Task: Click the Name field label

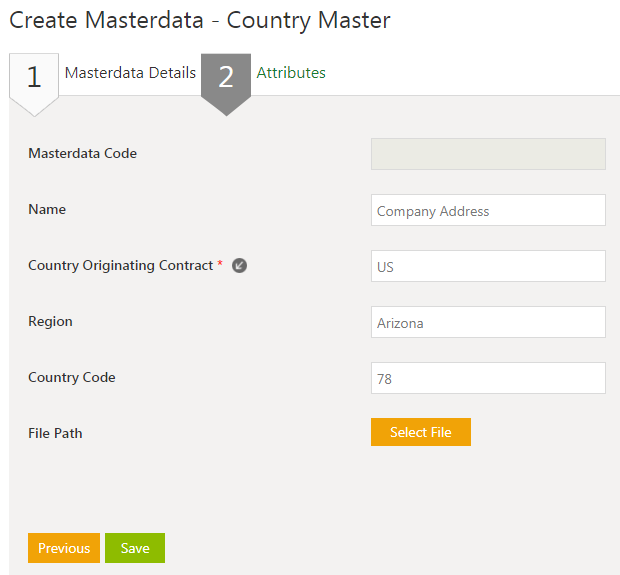Action: point(47,210)
